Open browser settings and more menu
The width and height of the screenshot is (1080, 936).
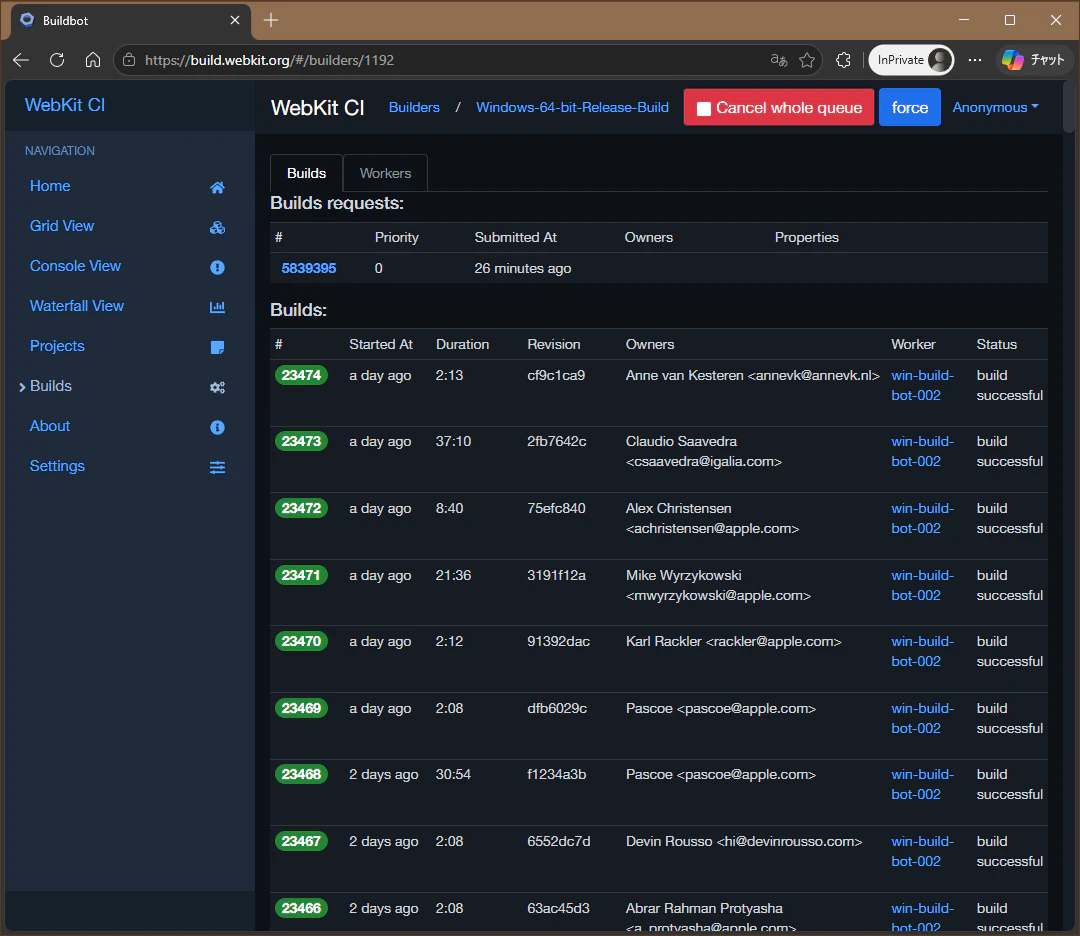click(x=975, y=60)
